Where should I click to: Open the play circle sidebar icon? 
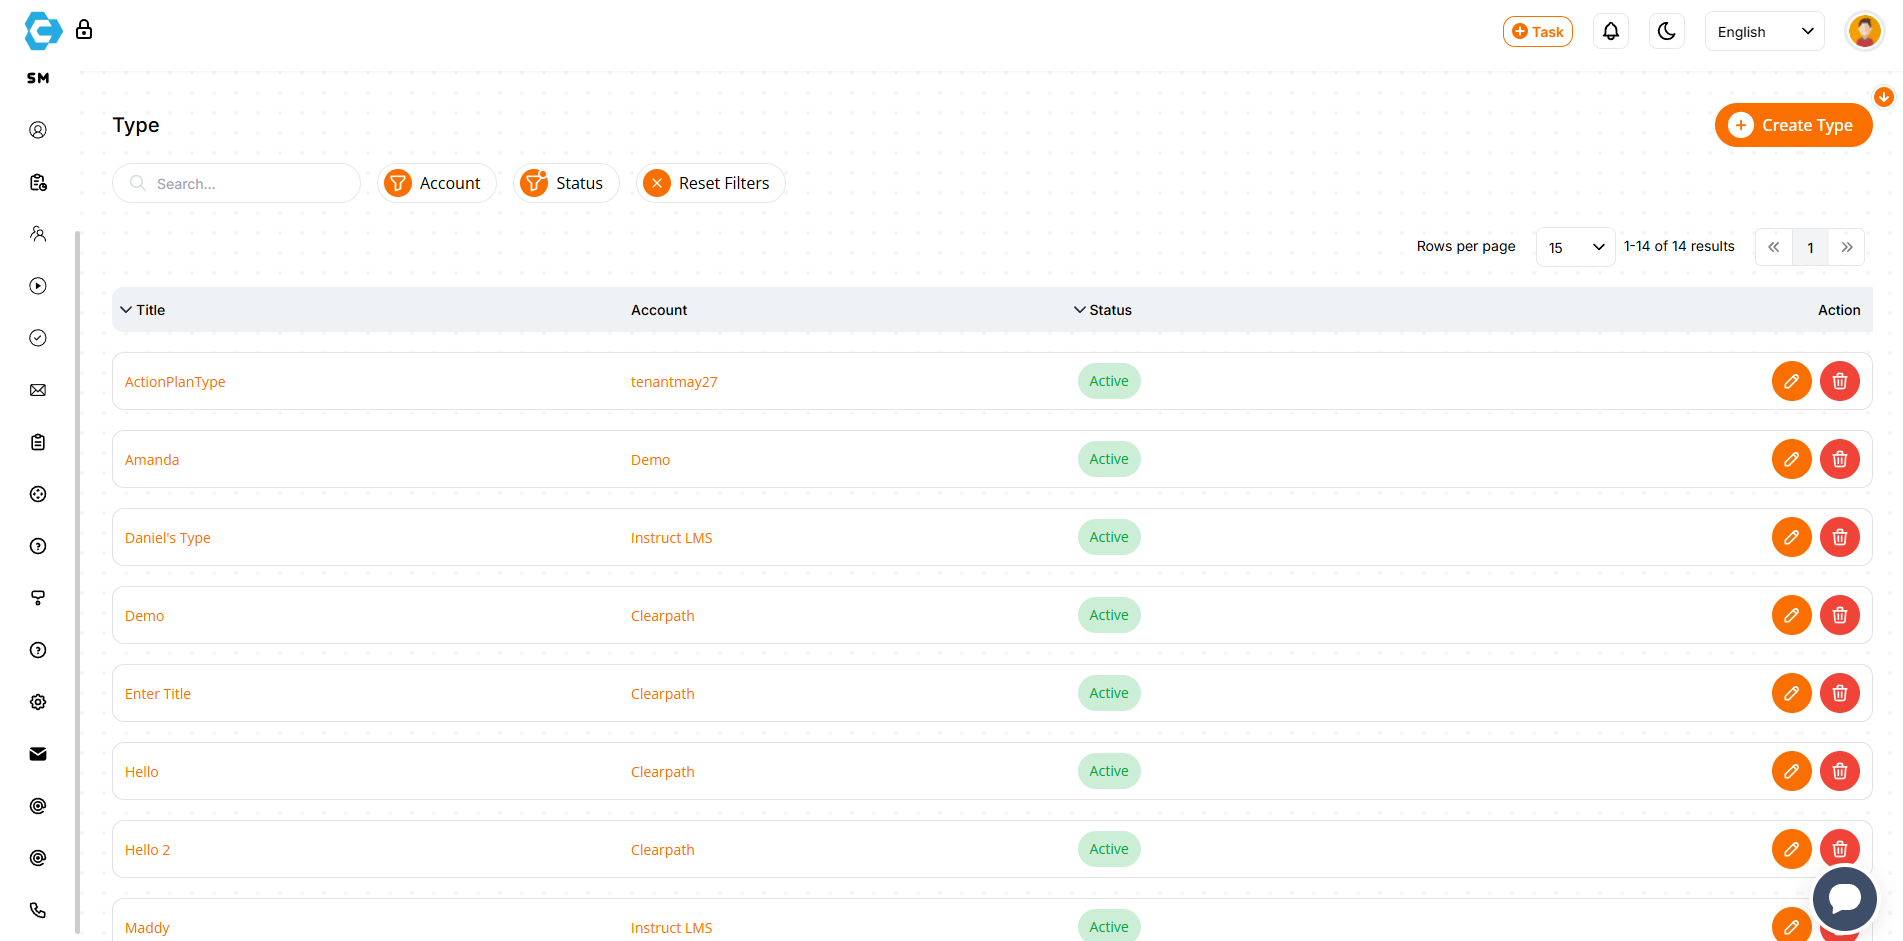(38, 286)
